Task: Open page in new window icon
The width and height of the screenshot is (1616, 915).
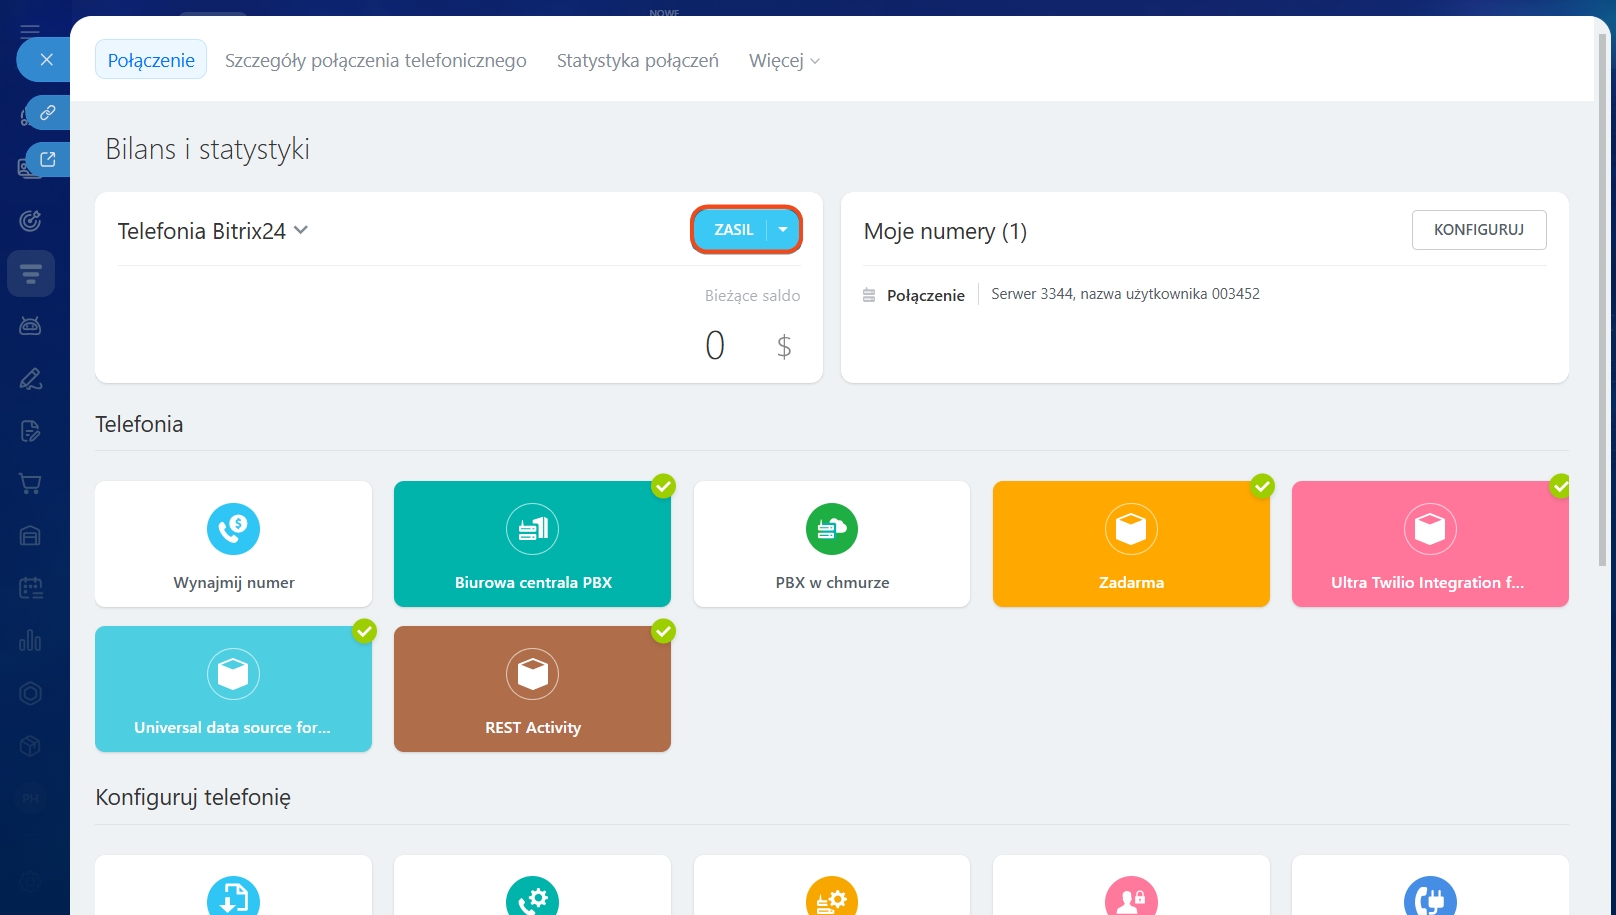Action: coord(47,159)
